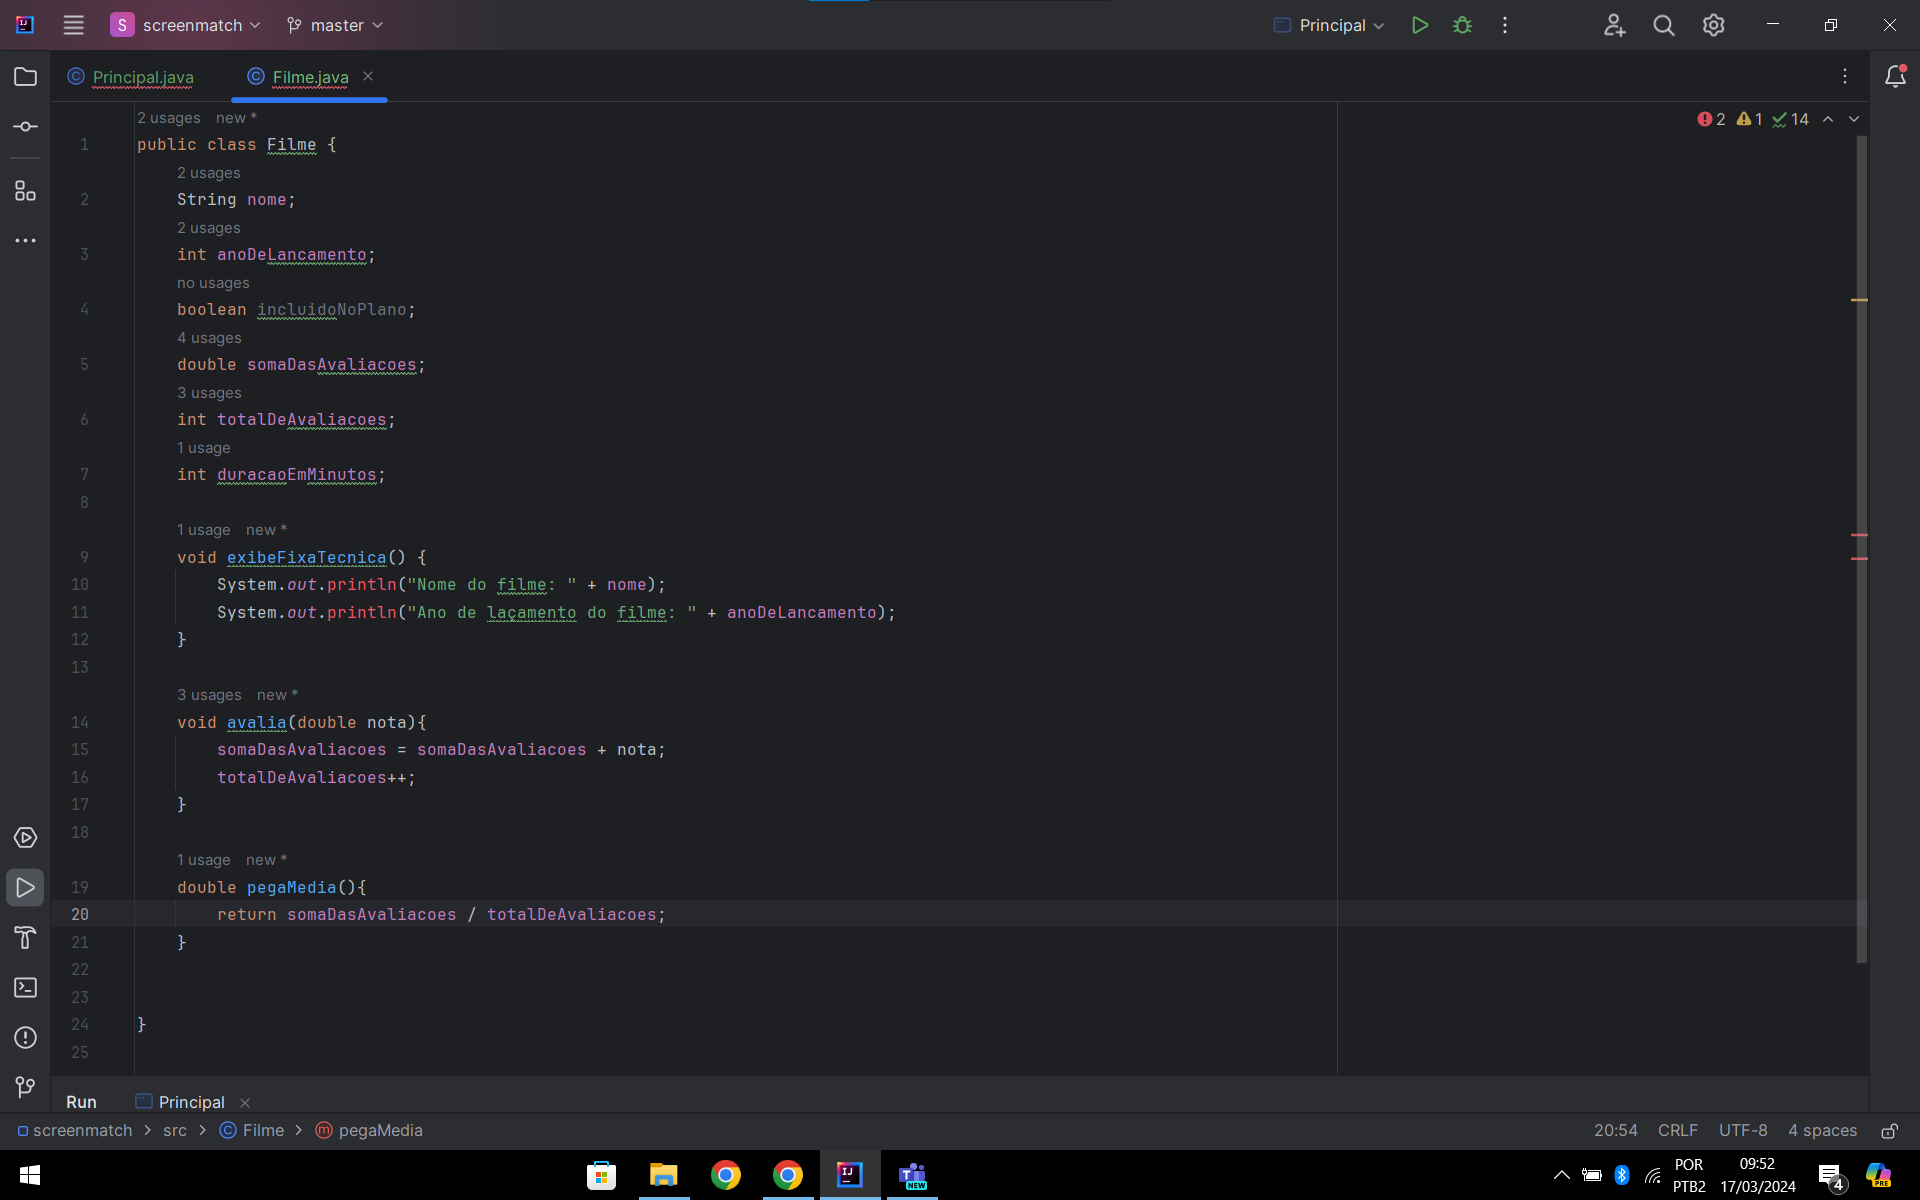Click Filme in the breadcrumb bar
Viewport: 1920px width, 1200px height.
(252, 1130)
